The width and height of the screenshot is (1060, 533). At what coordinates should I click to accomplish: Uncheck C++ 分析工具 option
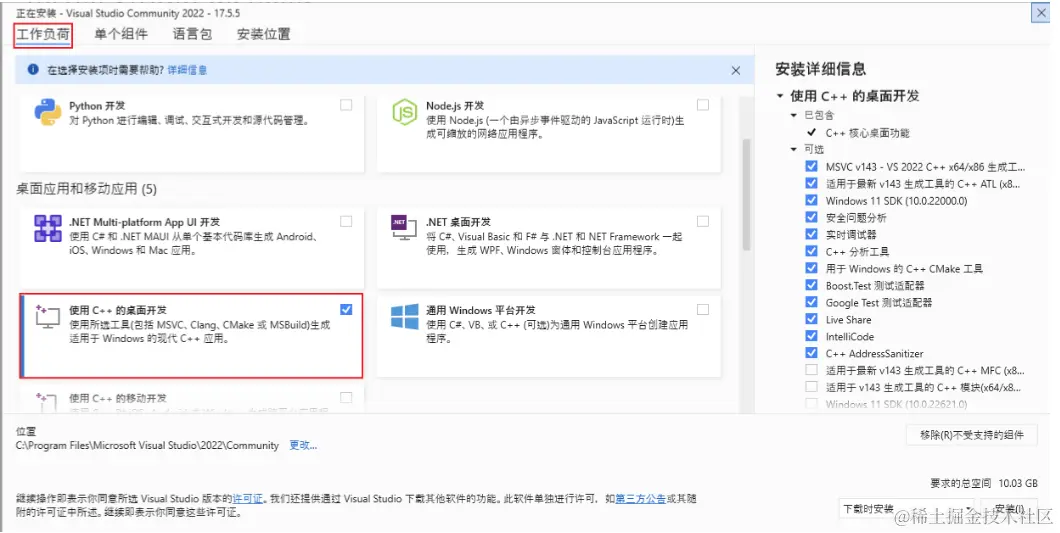pyautogui.click(x=811, y=251)
